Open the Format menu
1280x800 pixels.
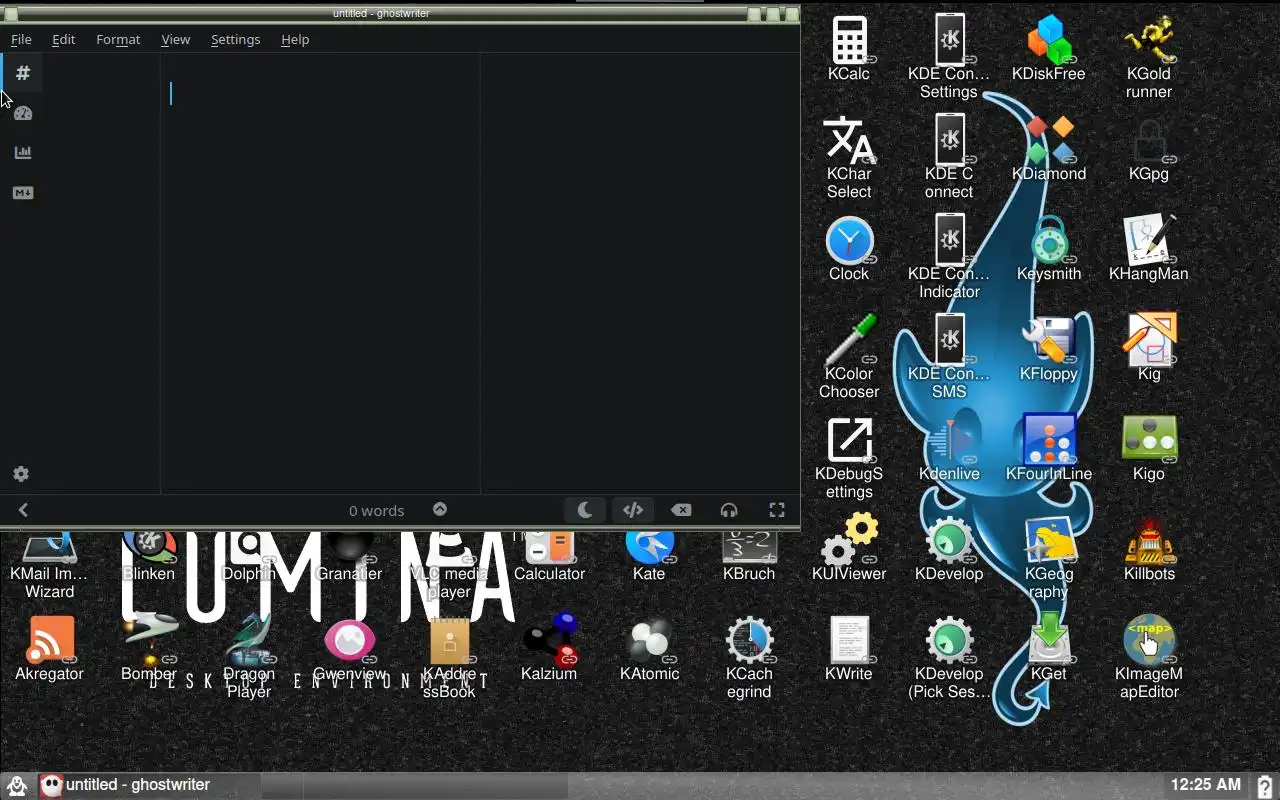[x=118, y=39]
